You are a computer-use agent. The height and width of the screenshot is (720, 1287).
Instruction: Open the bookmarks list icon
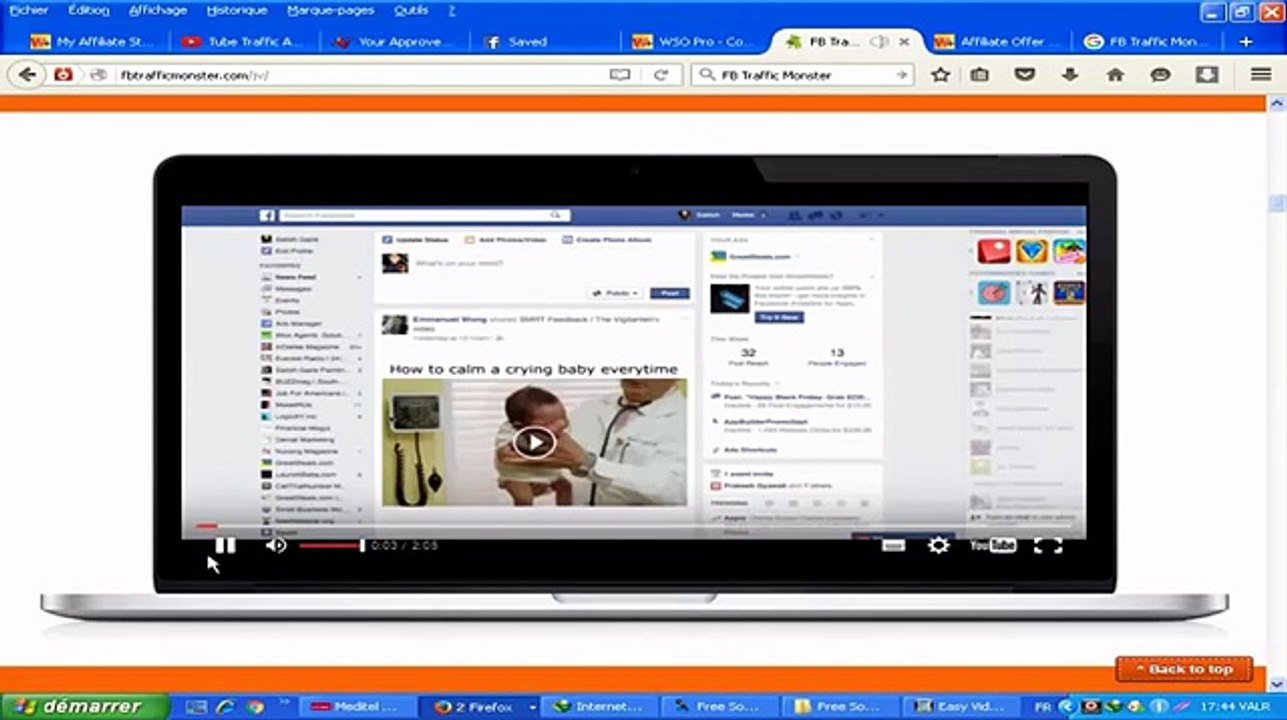980,74
